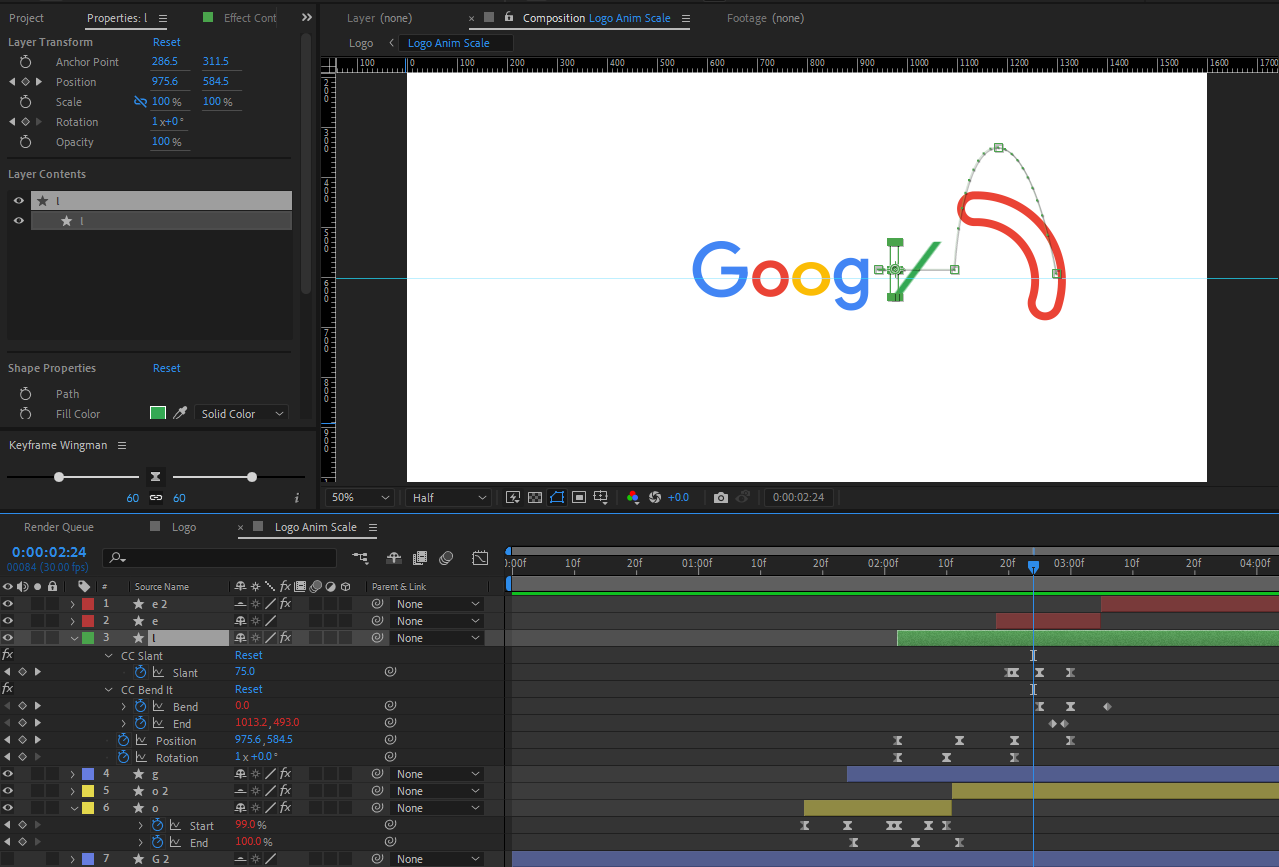Open Show Channel and color management icon
This screenshot has width=1279, height=867.
633,497
